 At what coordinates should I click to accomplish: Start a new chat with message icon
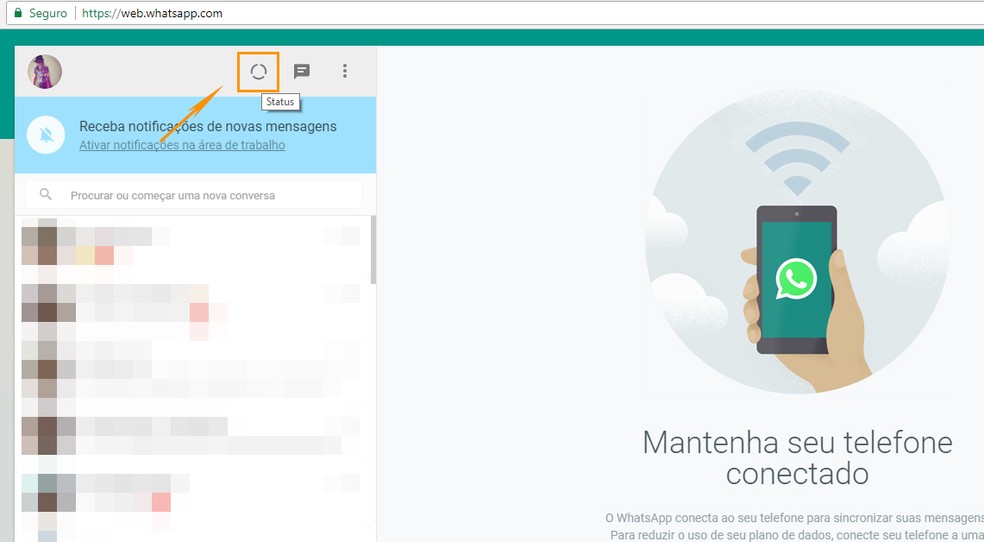pyautogui.click(x=302, y=71)
